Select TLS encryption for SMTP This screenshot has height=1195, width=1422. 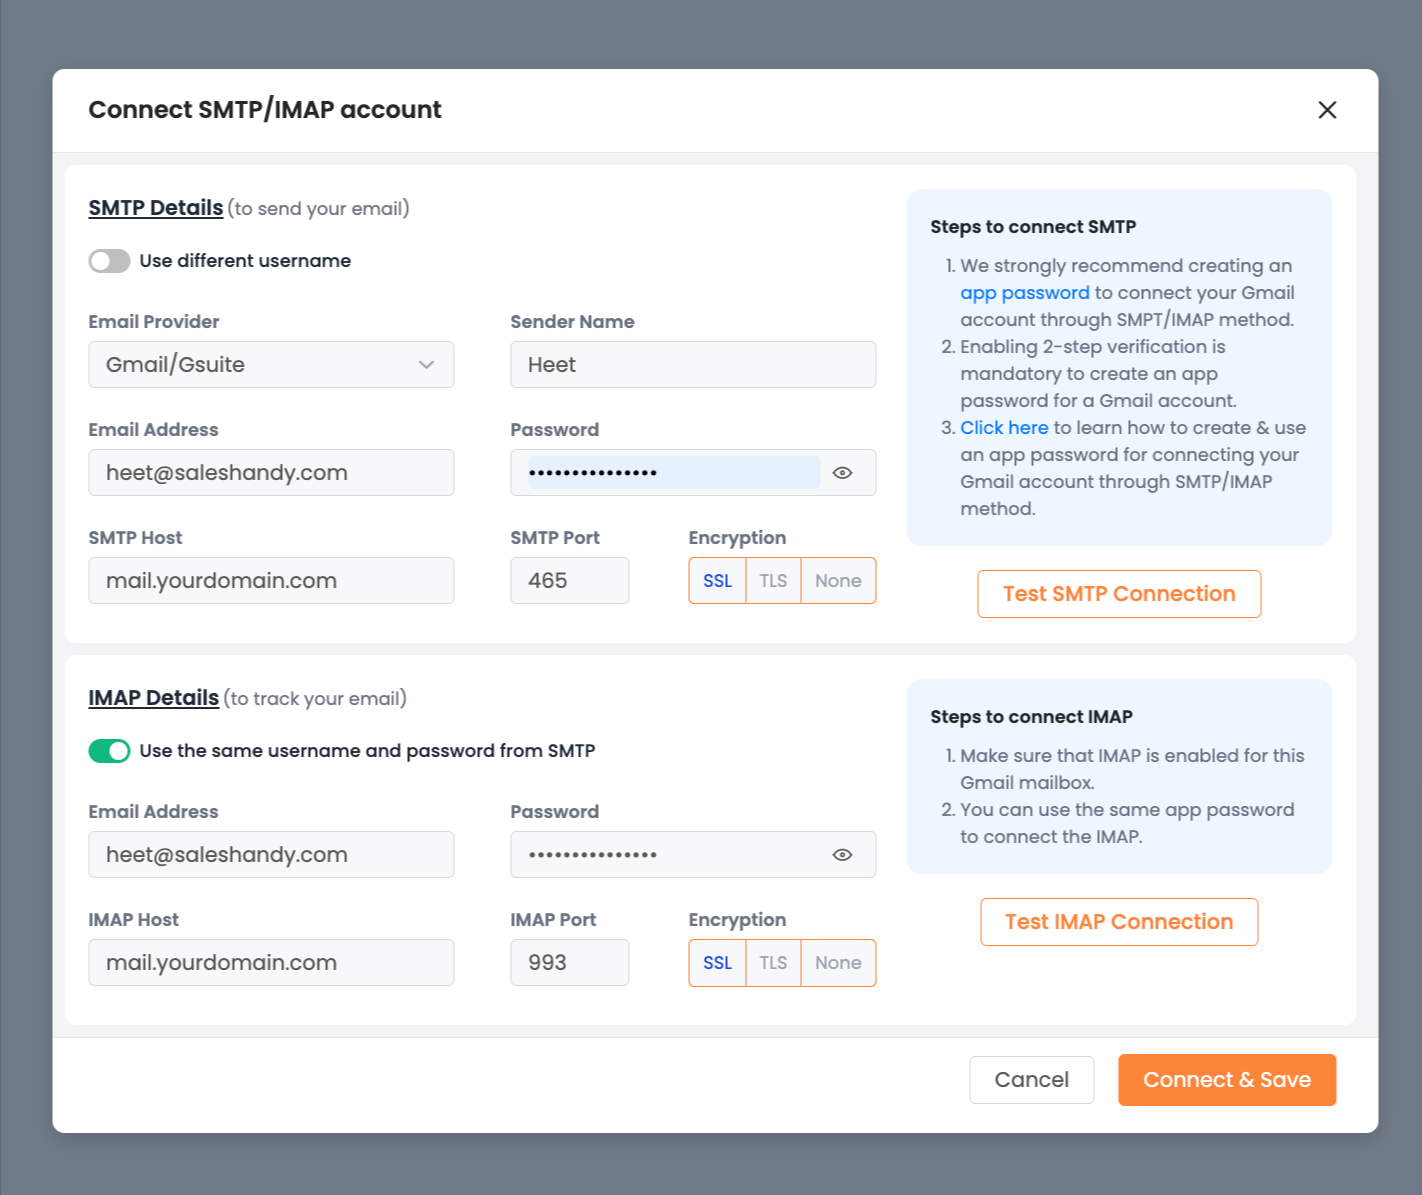click(x=773, y=581)
